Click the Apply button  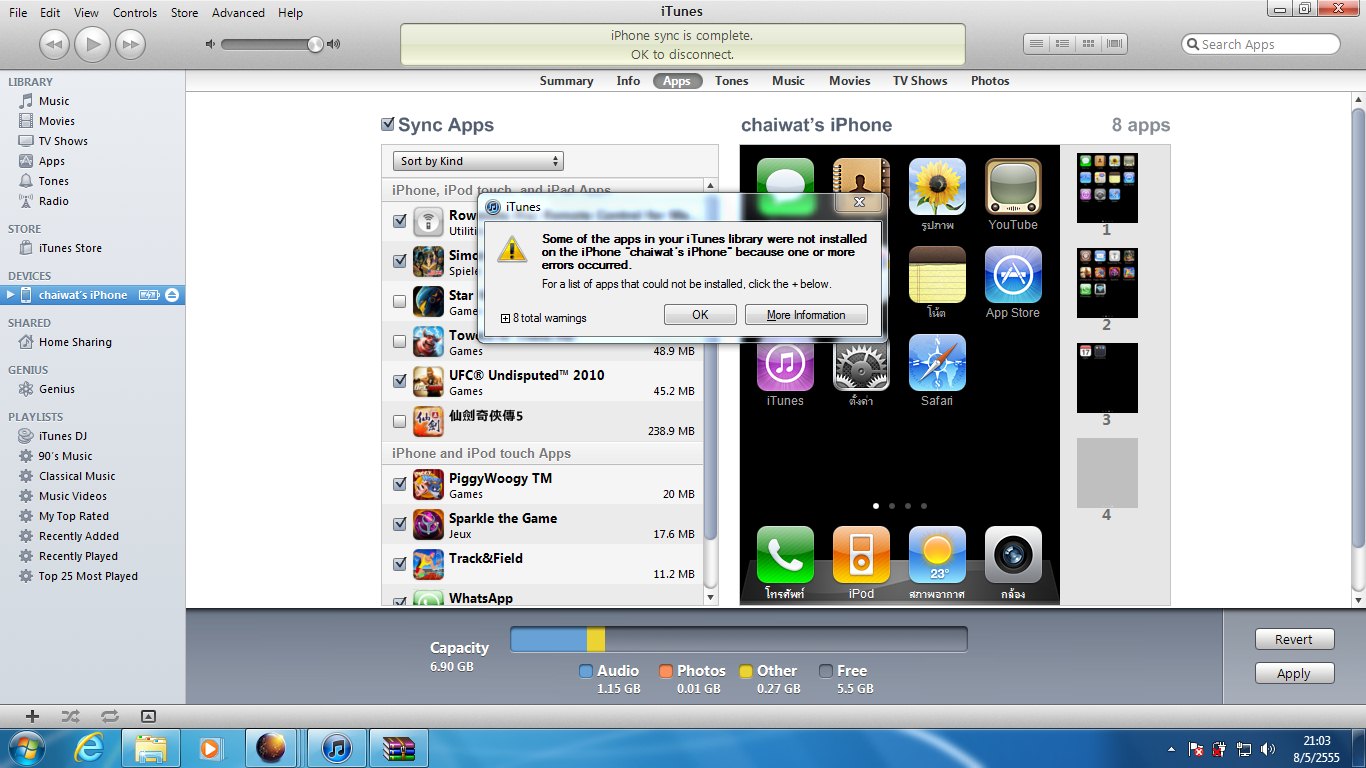click(x=1294, y=673)
